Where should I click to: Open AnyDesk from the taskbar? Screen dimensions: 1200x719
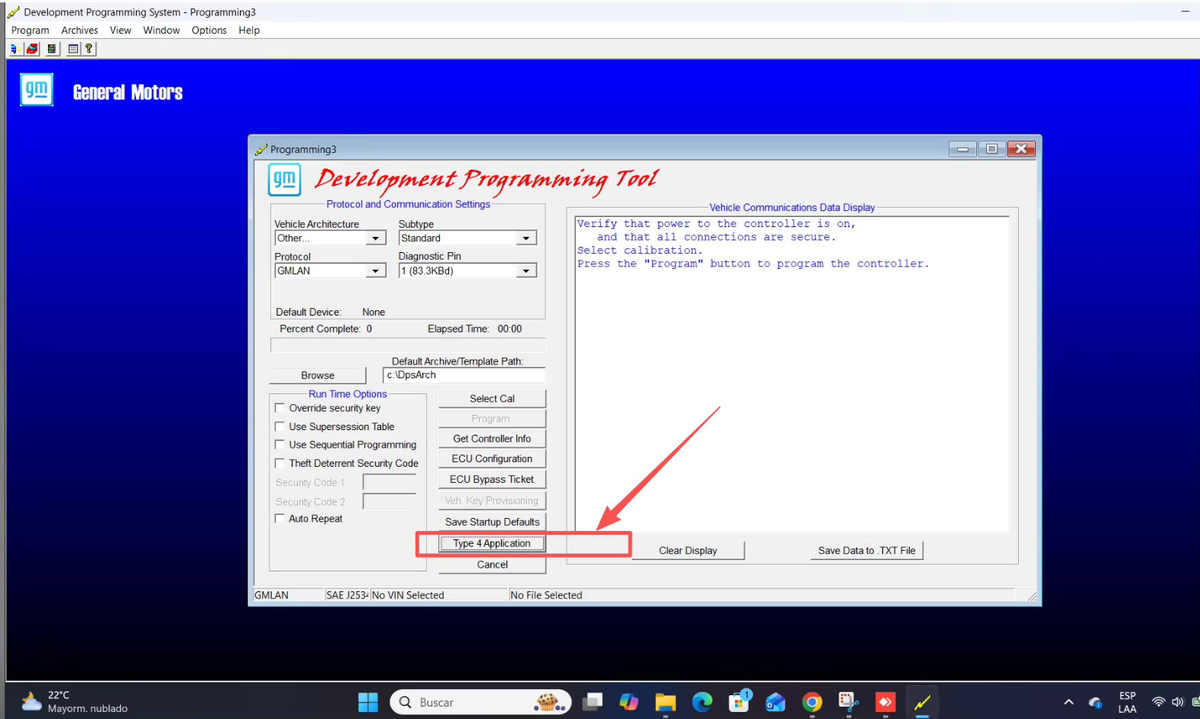[x=885, y=702]
